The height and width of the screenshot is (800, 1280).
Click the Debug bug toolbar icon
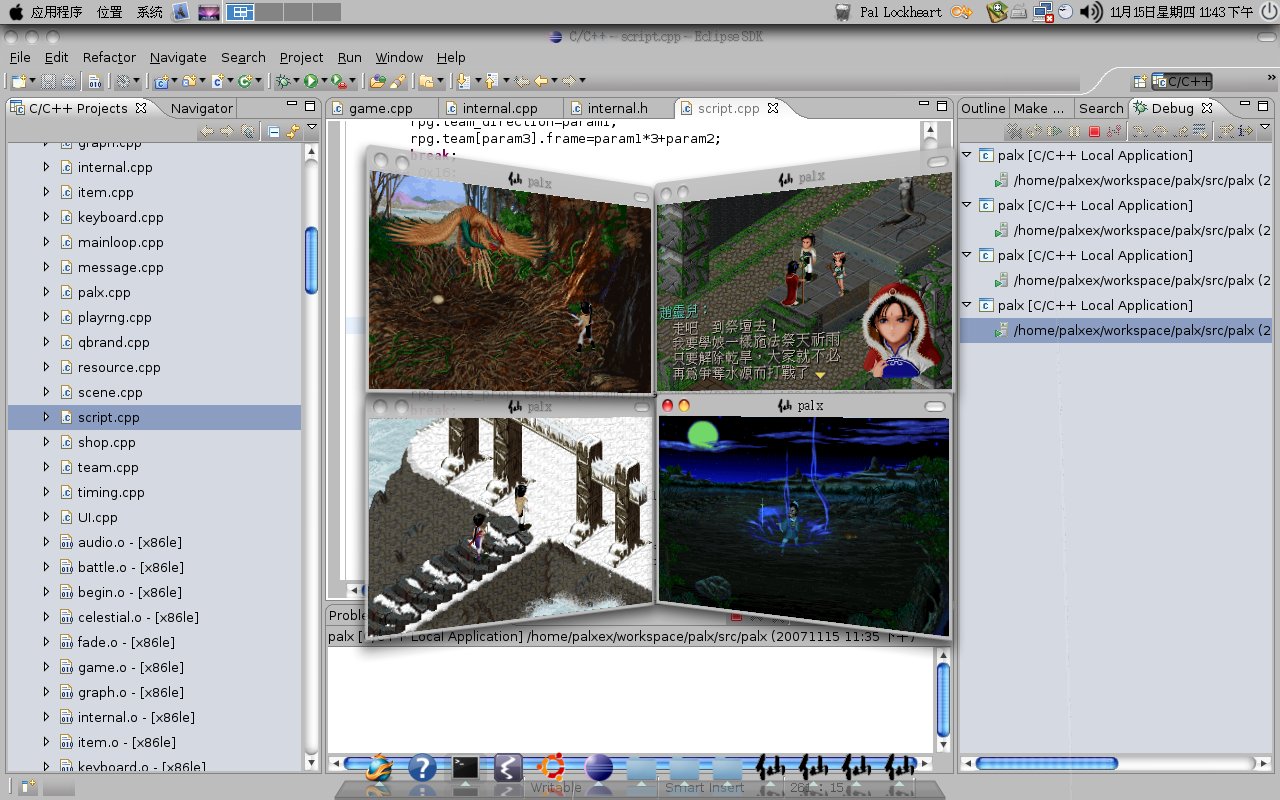pyautogui.click(x=283, y=81)
